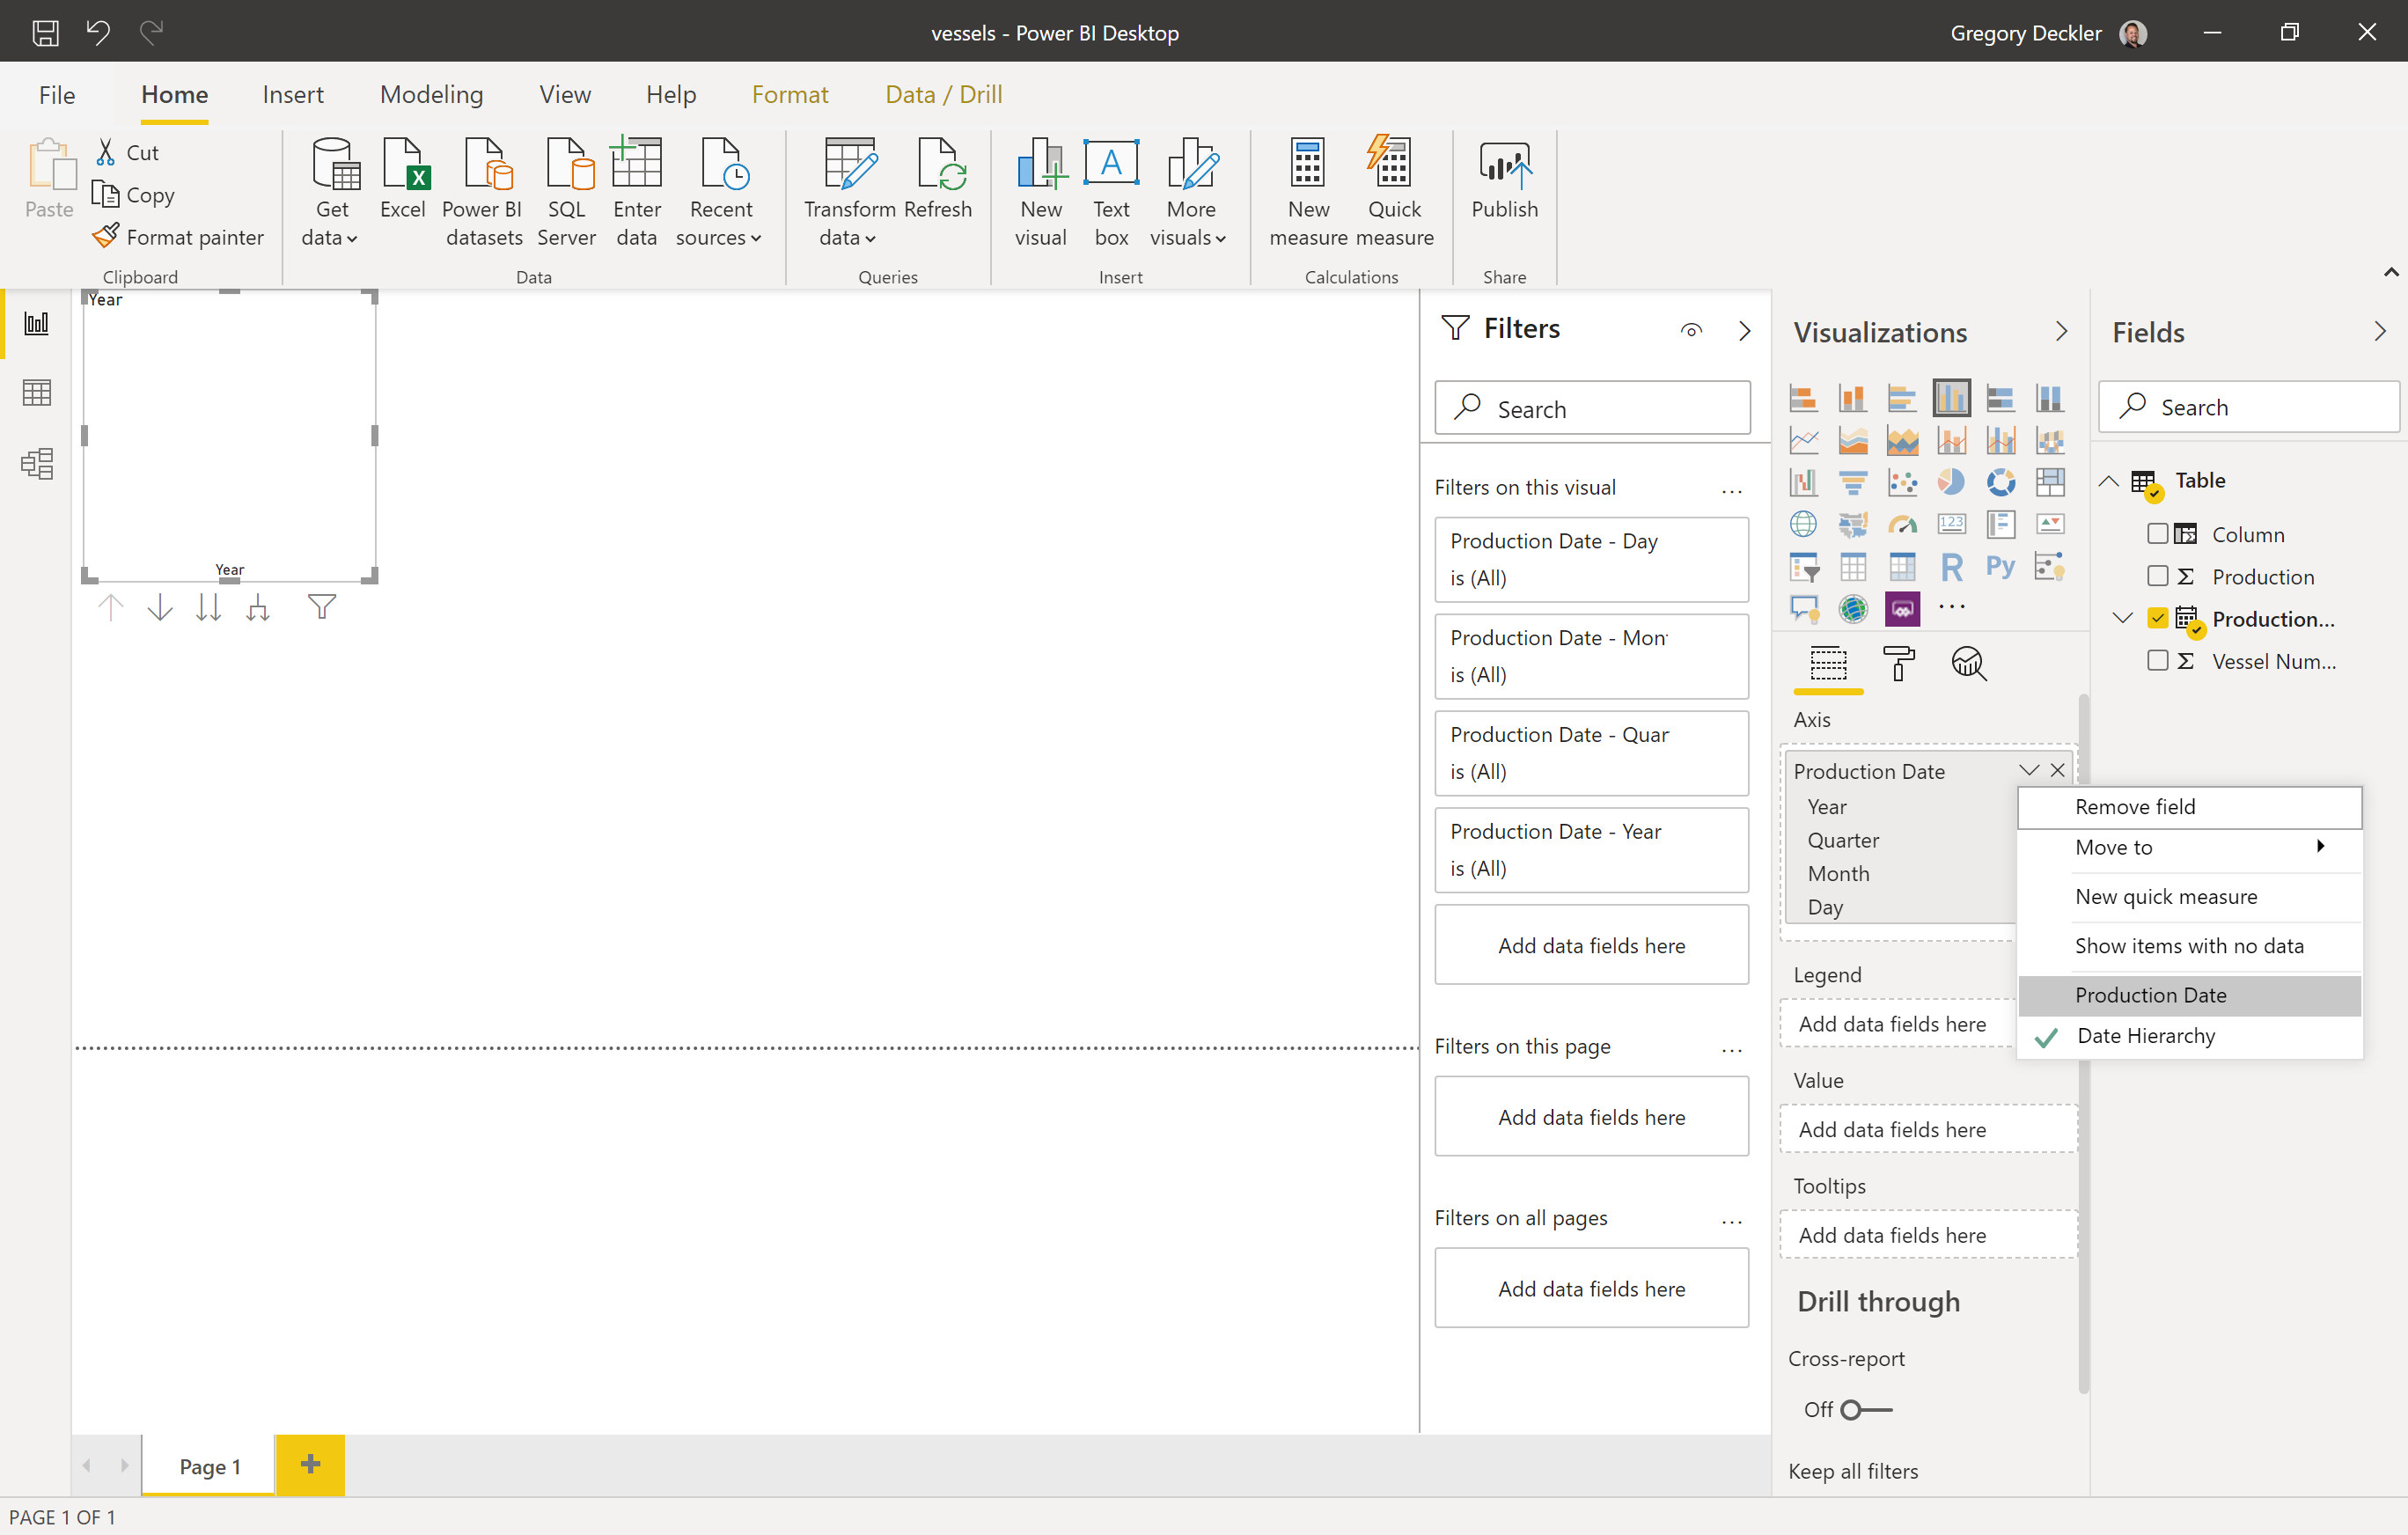Check the Production field checkbox
Viewport: 2408px width, 1535px height.
pyautogui.click(x=2157, y=576)
